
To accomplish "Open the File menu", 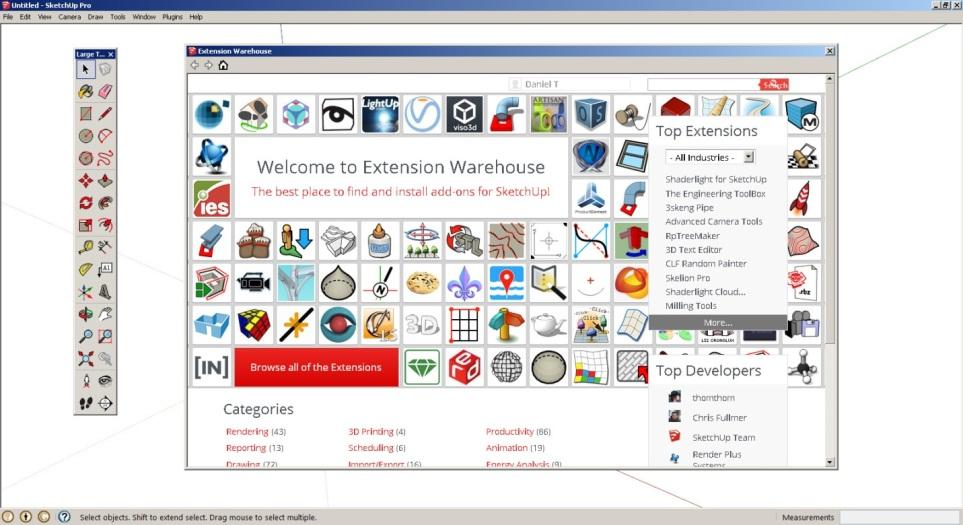I will click(x=7, y=17).
